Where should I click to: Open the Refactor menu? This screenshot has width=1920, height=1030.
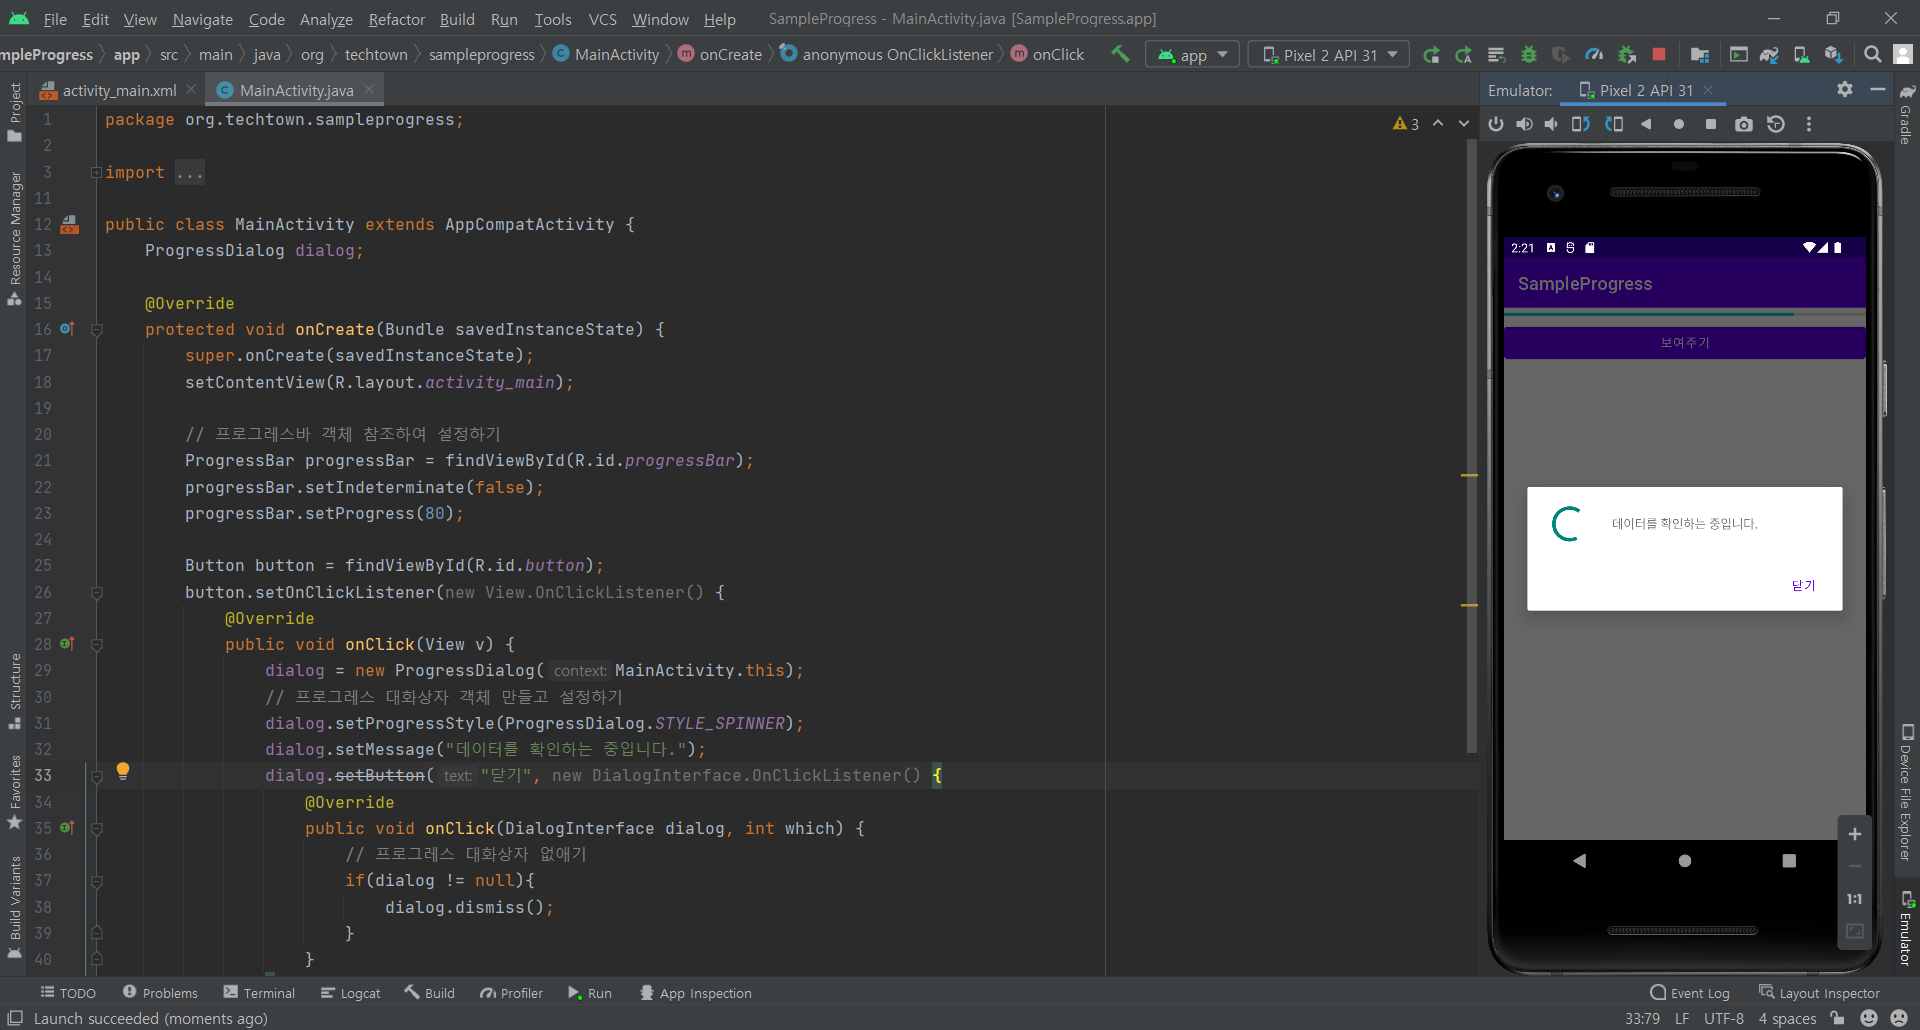pos(396,19)
